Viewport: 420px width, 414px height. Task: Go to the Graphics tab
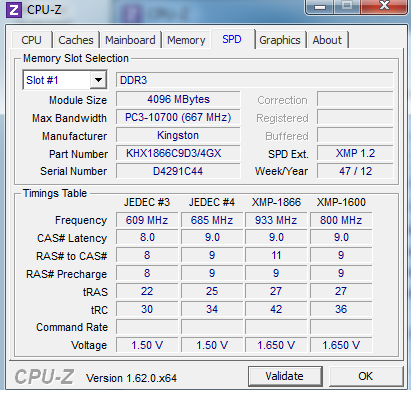tap(280, 40)
